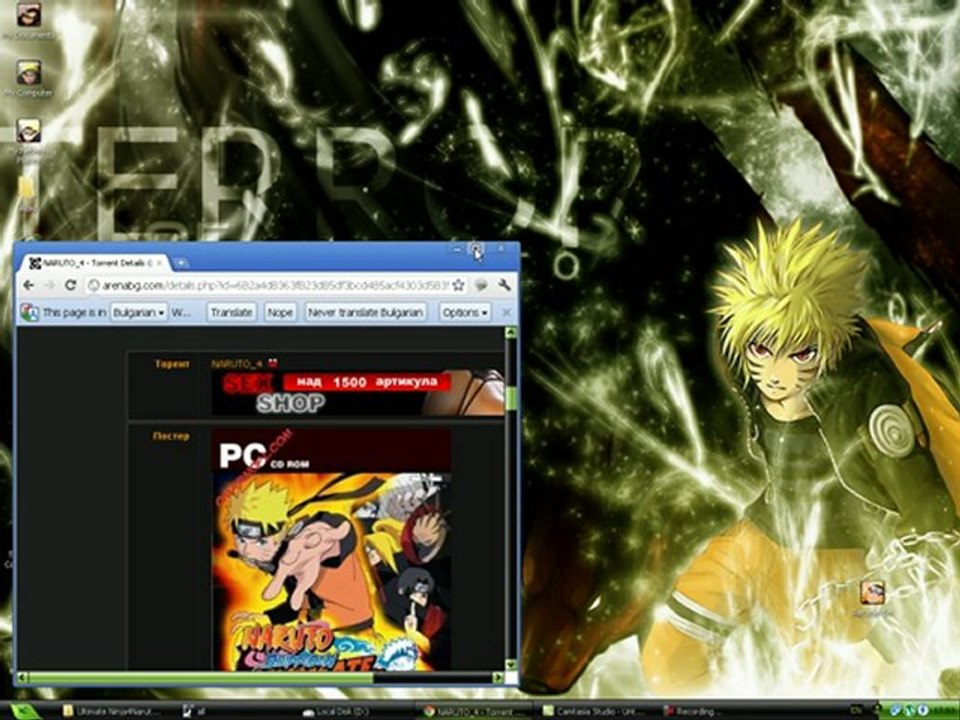The height and width of the screenshot is (720, 960).
Task: Bookmark this page with the star icon
Action: tap(459, 285)
